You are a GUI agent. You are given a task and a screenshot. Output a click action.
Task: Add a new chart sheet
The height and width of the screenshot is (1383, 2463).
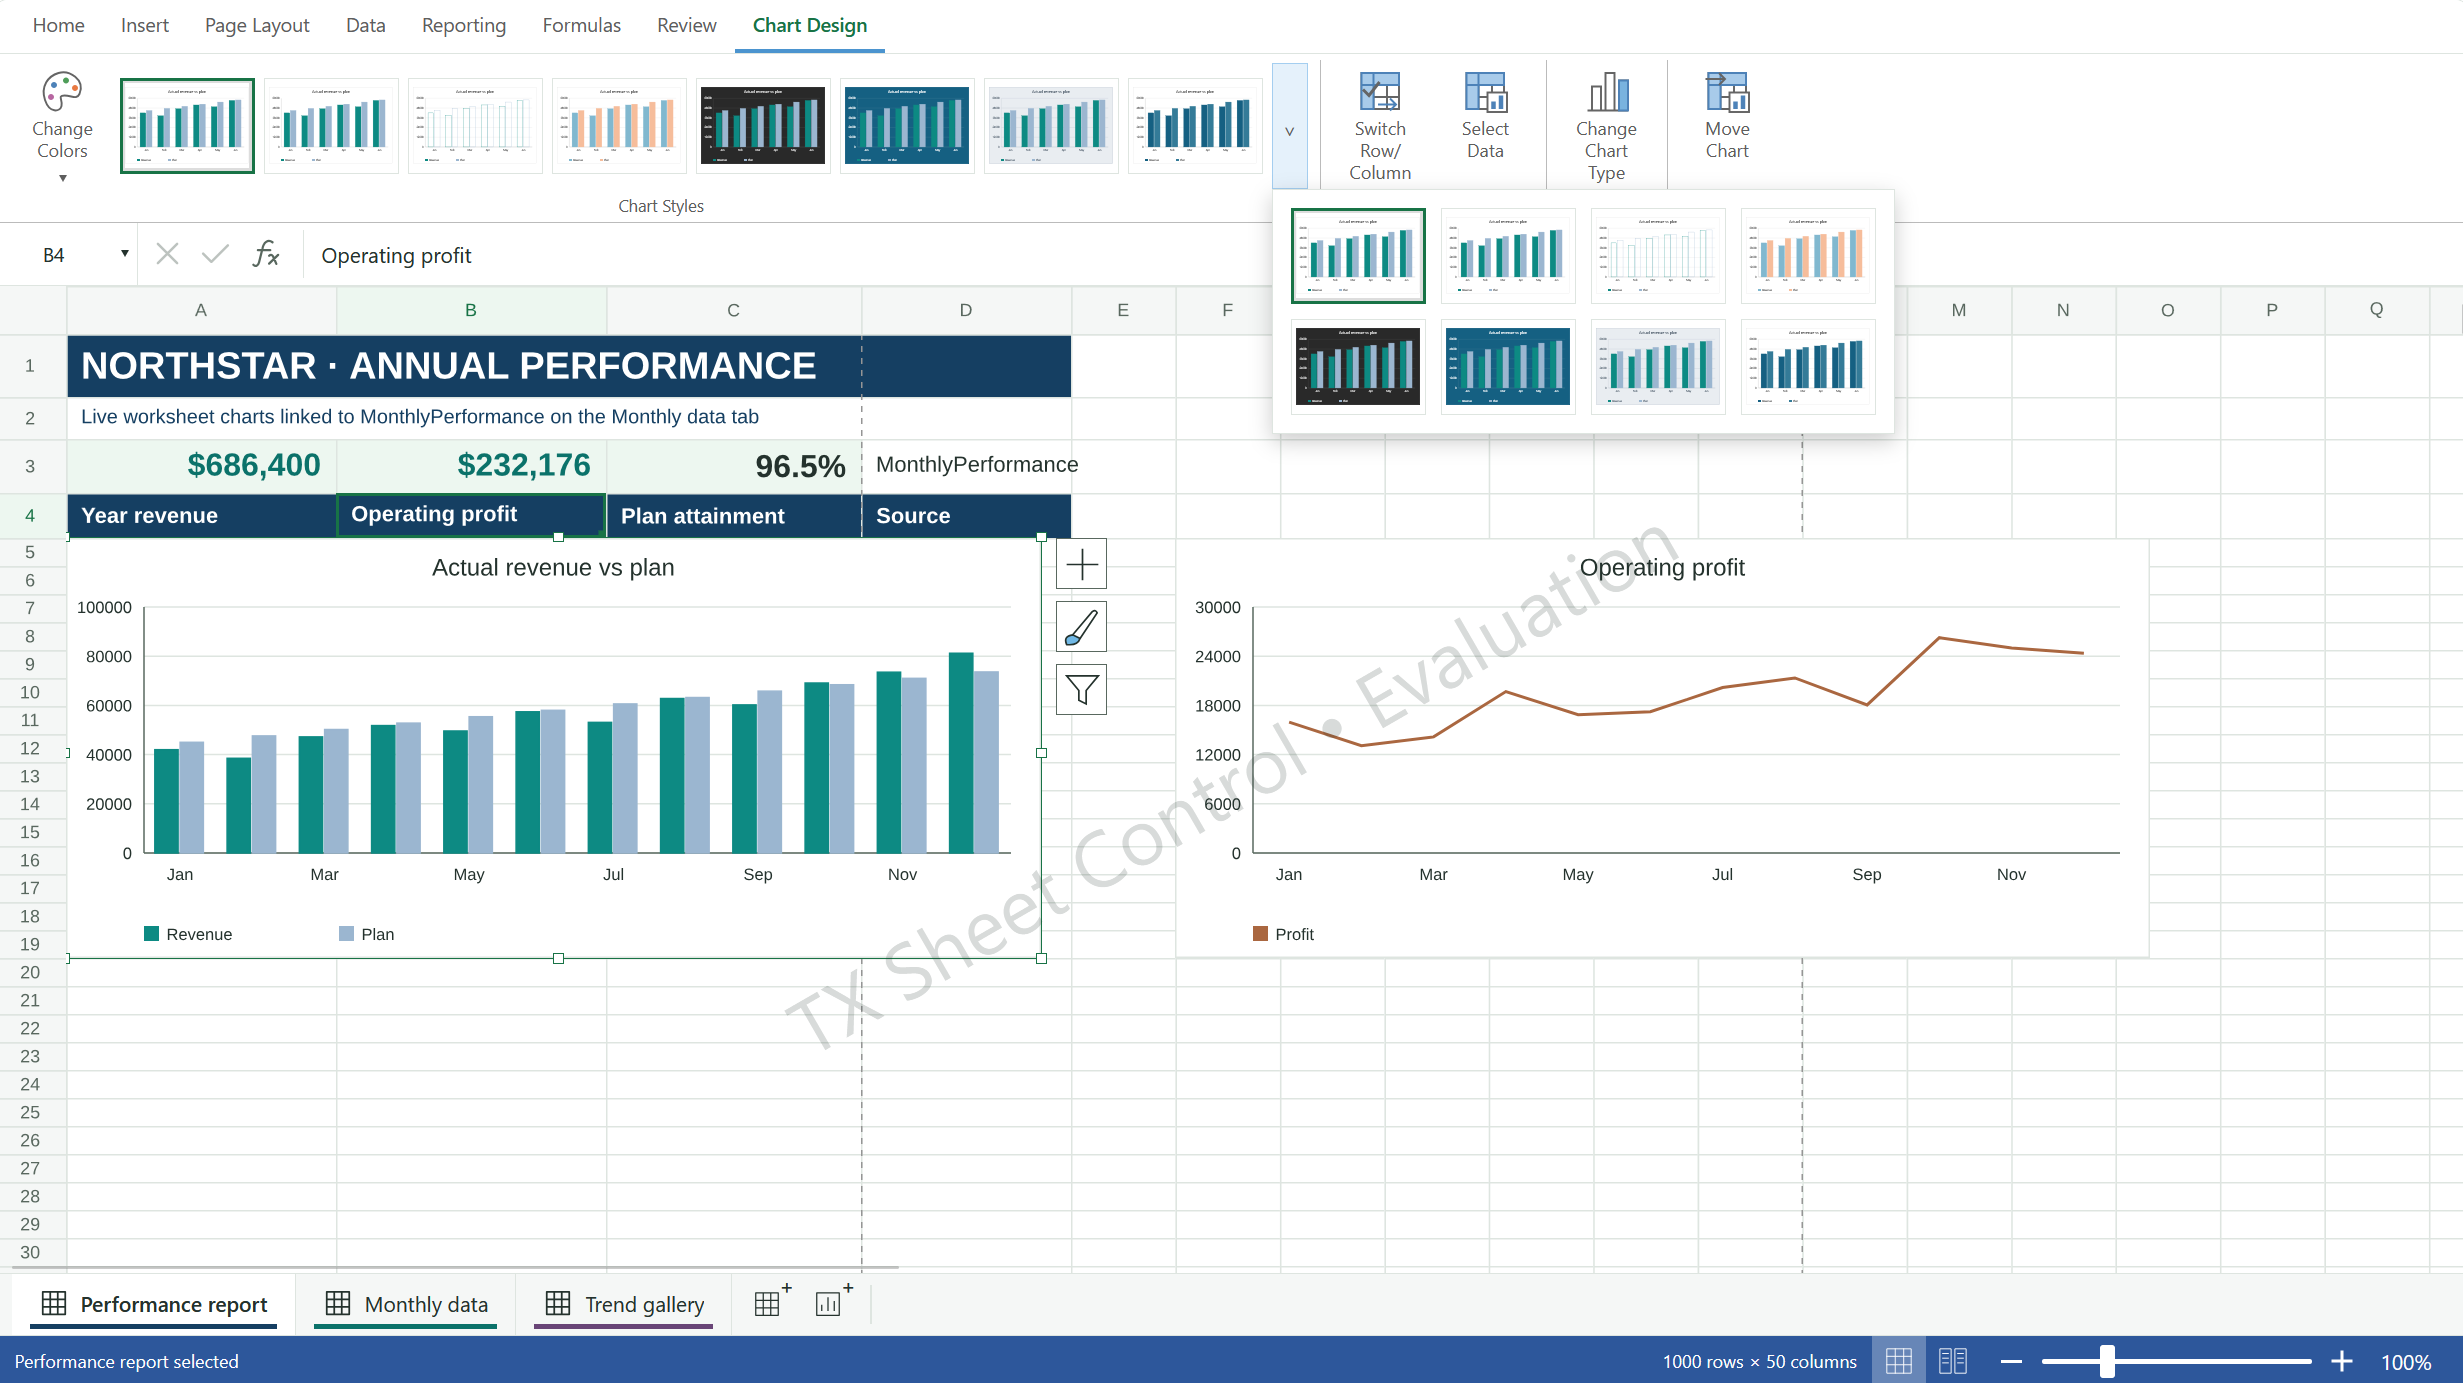coord(833,1302)
